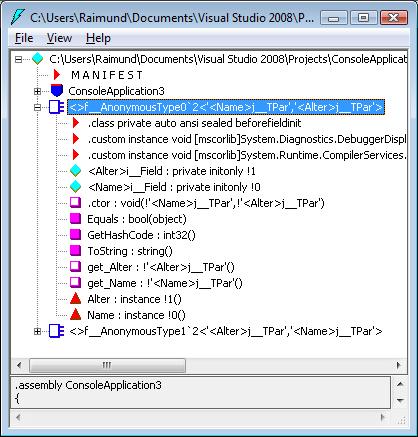
Task: Select the get_Name method row
Action: coord(165,283)
